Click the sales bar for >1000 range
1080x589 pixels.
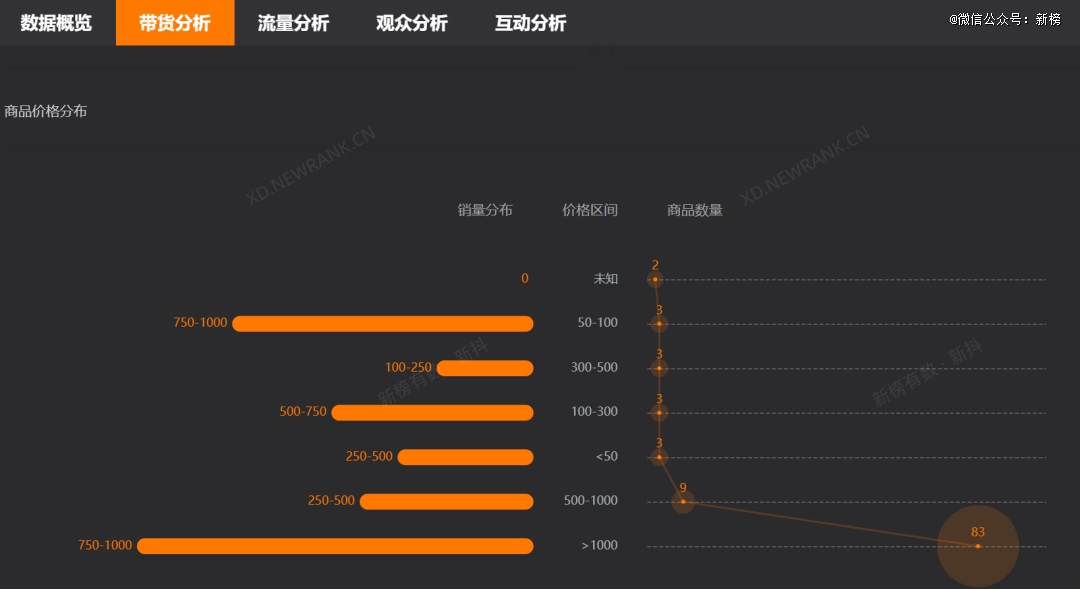(335, 546)
